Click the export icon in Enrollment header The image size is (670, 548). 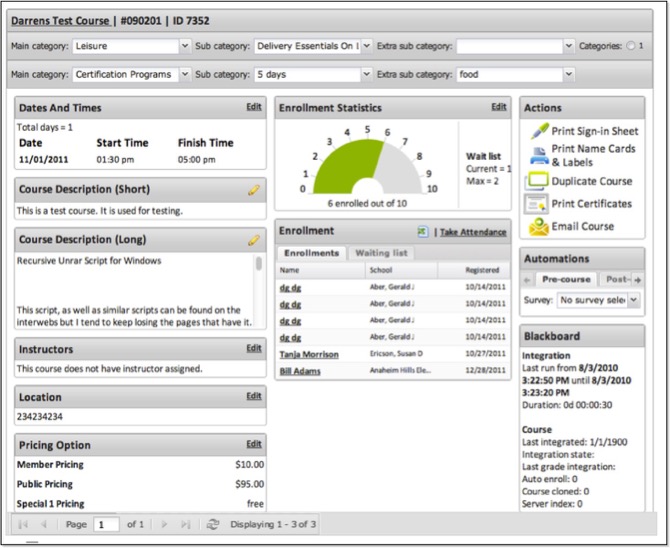(x=423, y=232)
